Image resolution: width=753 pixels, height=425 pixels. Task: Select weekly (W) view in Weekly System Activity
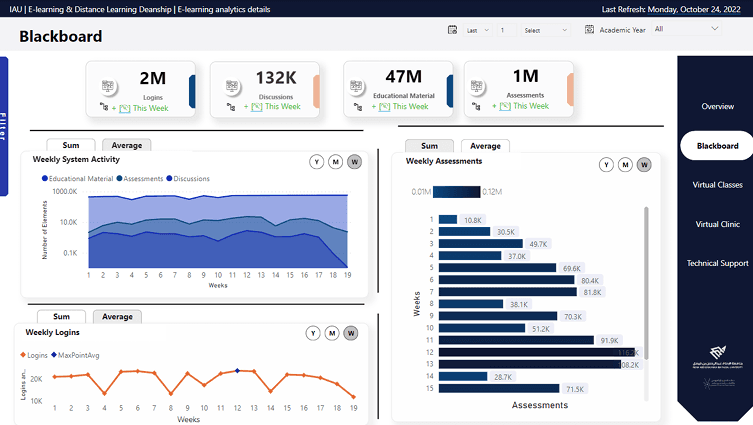coord(354,162)
